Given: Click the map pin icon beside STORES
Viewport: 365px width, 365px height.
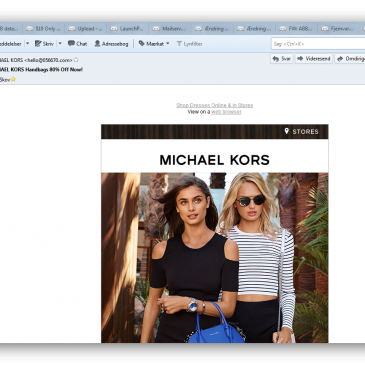Looking at the screenshot, I should (287, 131).
